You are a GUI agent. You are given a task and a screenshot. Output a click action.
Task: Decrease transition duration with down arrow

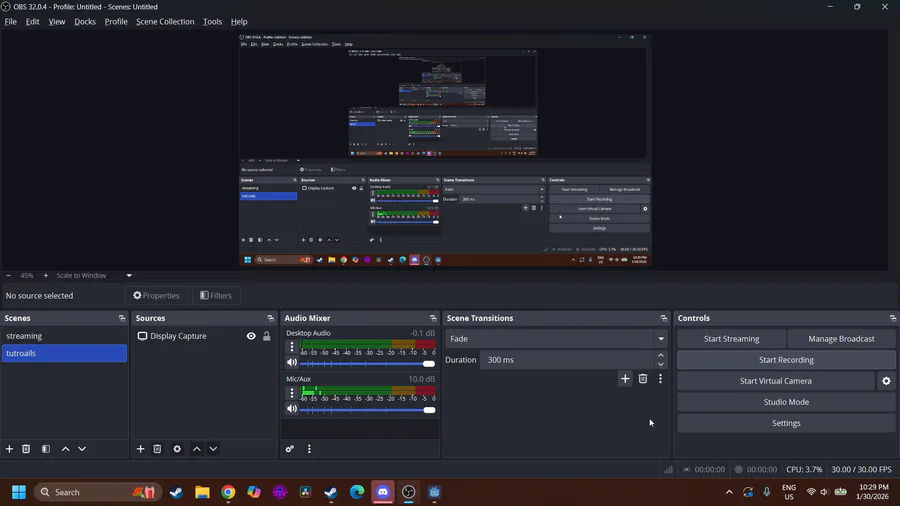[661, 364]
